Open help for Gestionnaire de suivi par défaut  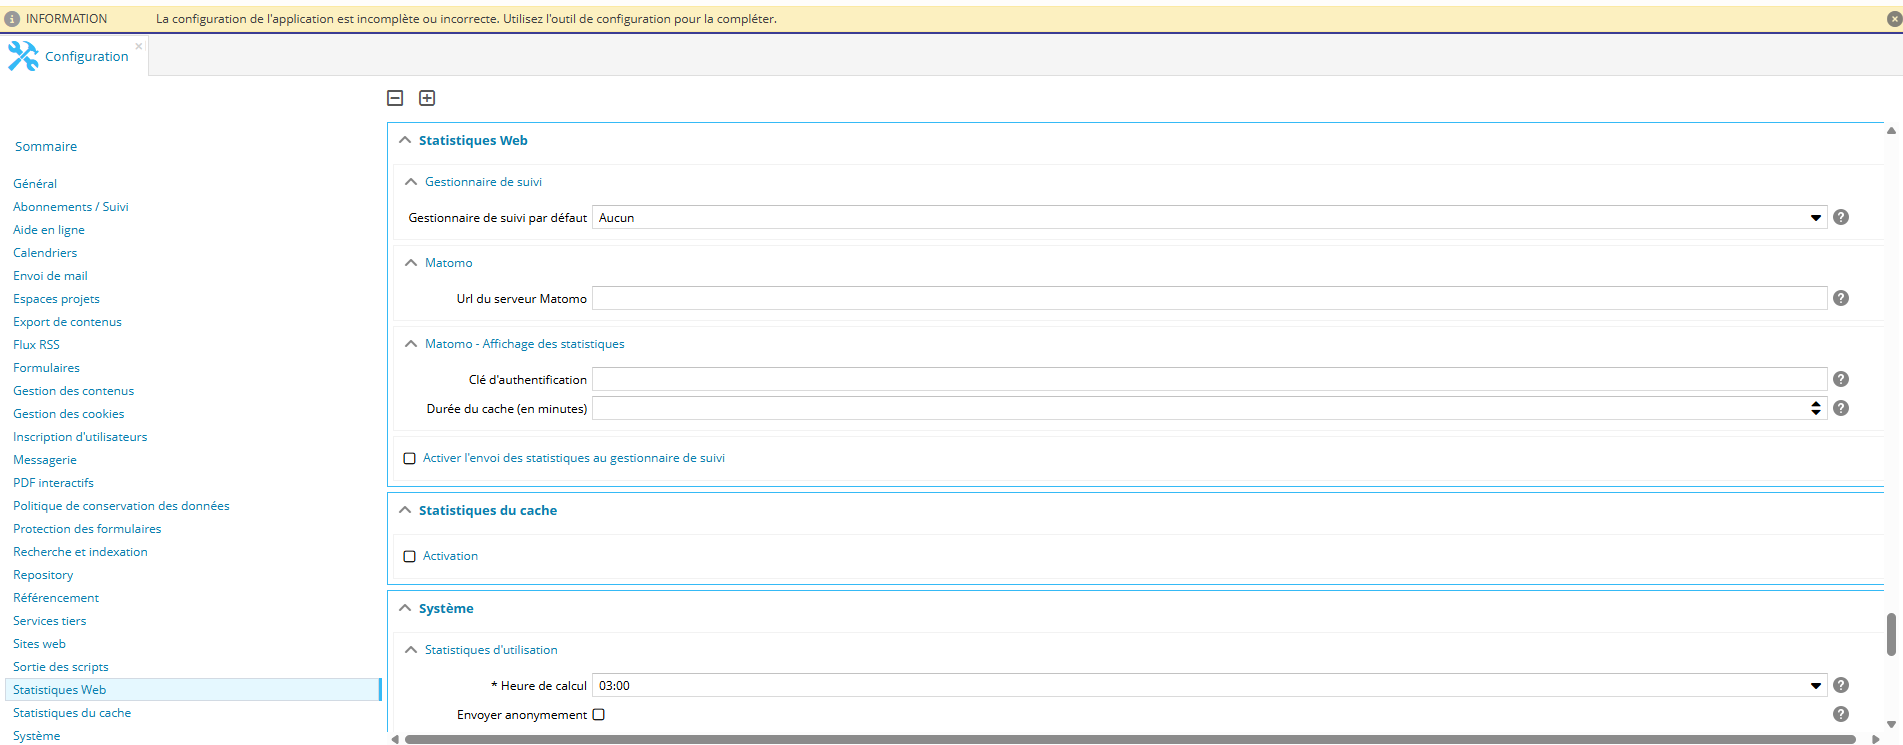coord(1841,217)
